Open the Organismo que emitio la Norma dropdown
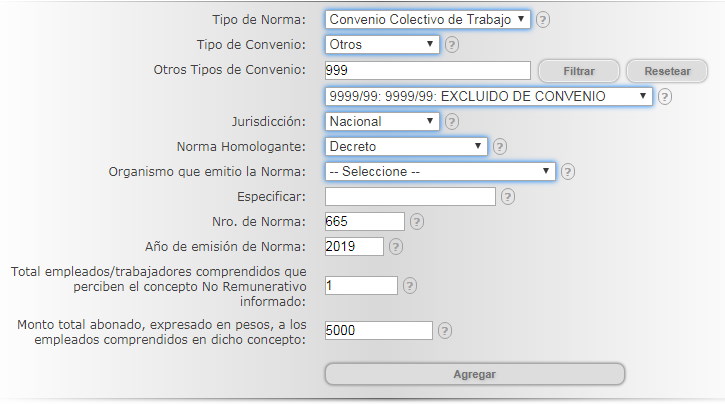This screenshot has width=725, height=404. point(440,171)
